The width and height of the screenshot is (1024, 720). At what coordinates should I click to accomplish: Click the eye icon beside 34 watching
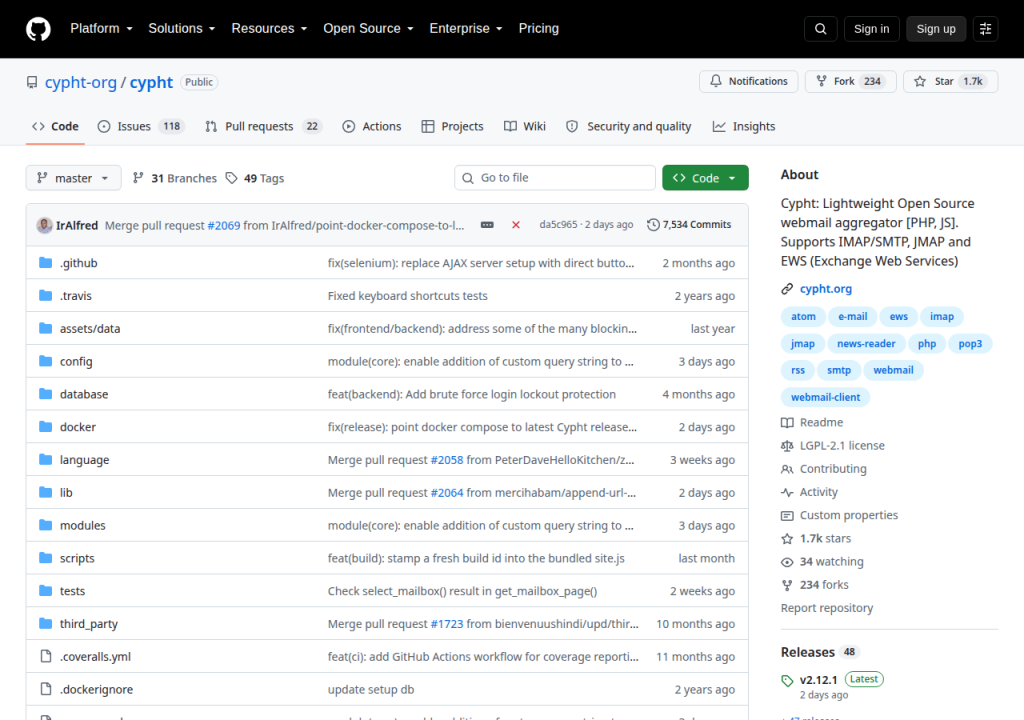[787, 562]
